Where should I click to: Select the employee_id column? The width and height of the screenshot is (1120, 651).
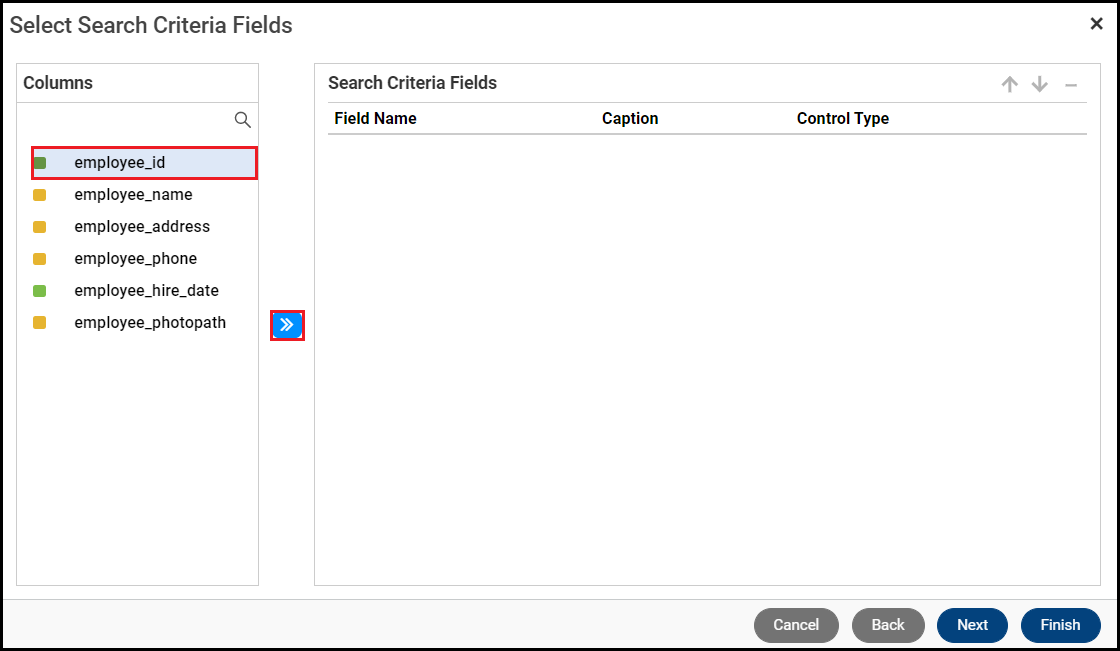click(x=120, y=163)
